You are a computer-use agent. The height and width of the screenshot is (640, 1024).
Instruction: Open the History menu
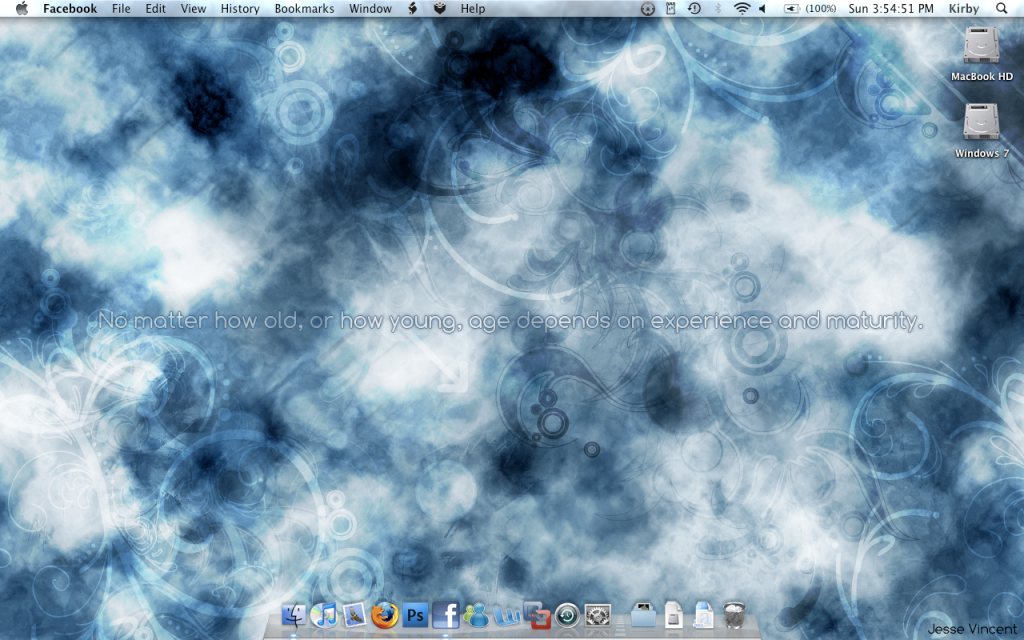coord(240,8)
